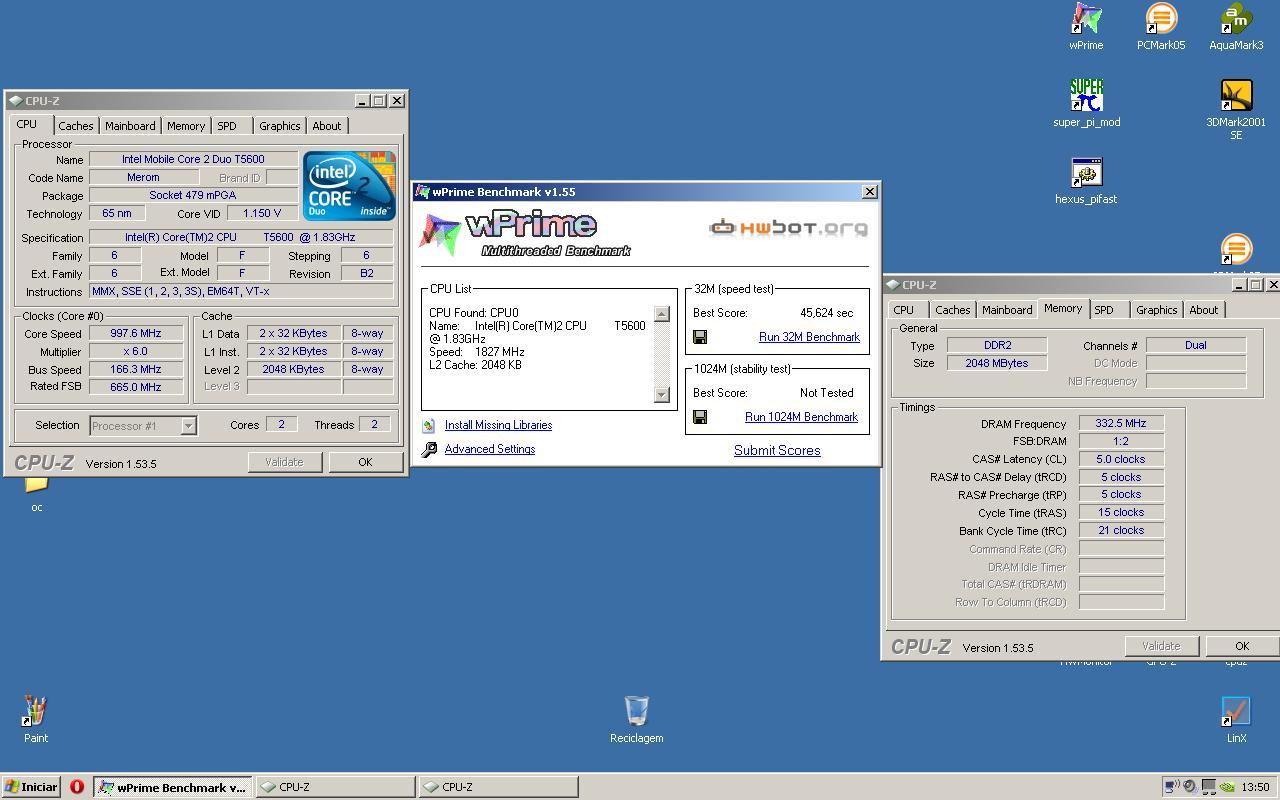The image size is (1280, 800).
Task: Click the Run 1024M Benchmark link
Action: pos(801,417)
